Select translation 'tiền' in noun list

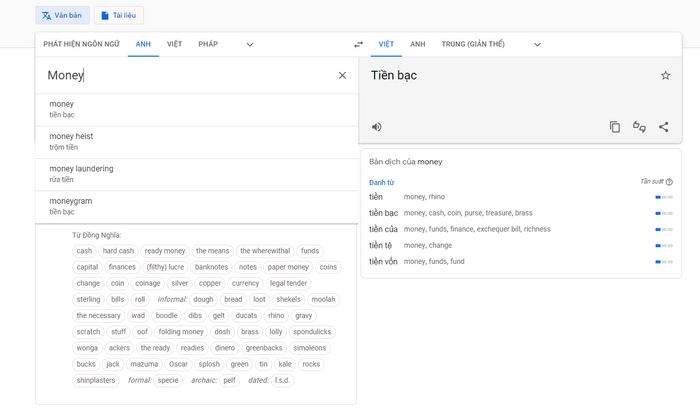tap(376, 197)
